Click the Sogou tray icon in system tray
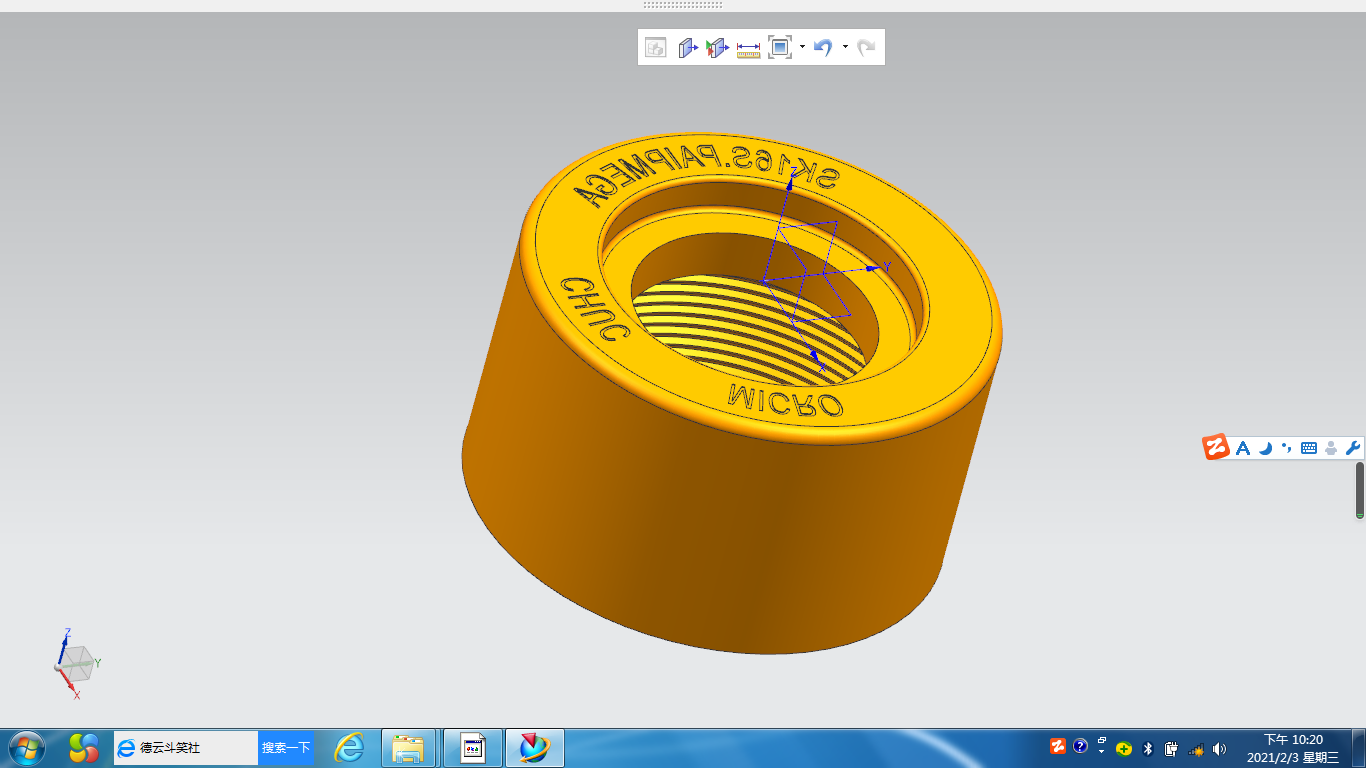 point(1058,746)
